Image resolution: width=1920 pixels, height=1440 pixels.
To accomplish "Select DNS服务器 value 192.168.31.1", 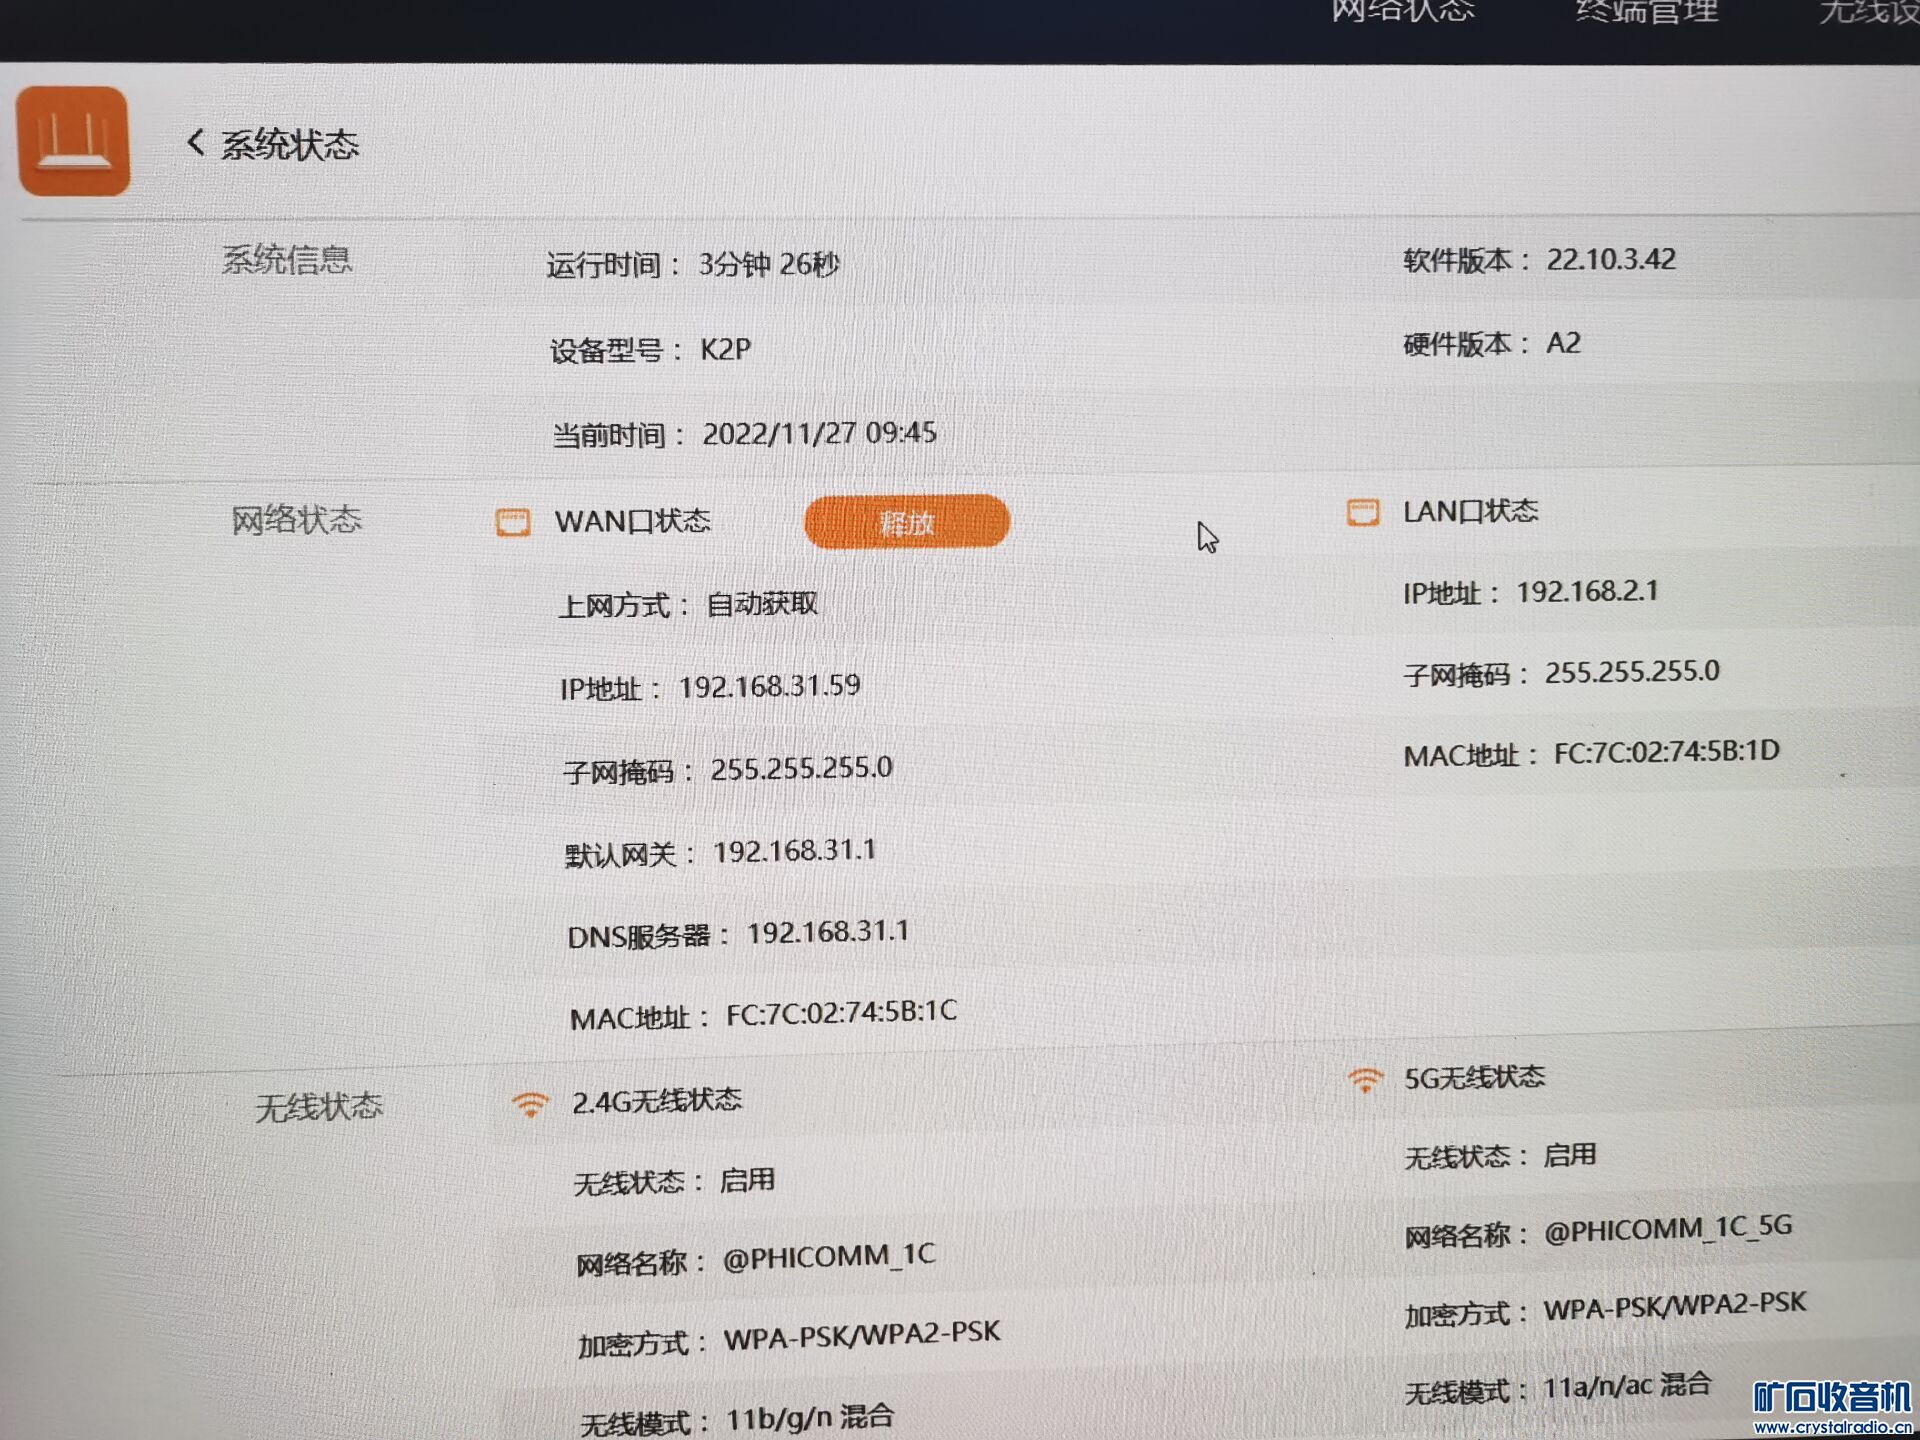I will pyautogui.click(x=828, y=932).
